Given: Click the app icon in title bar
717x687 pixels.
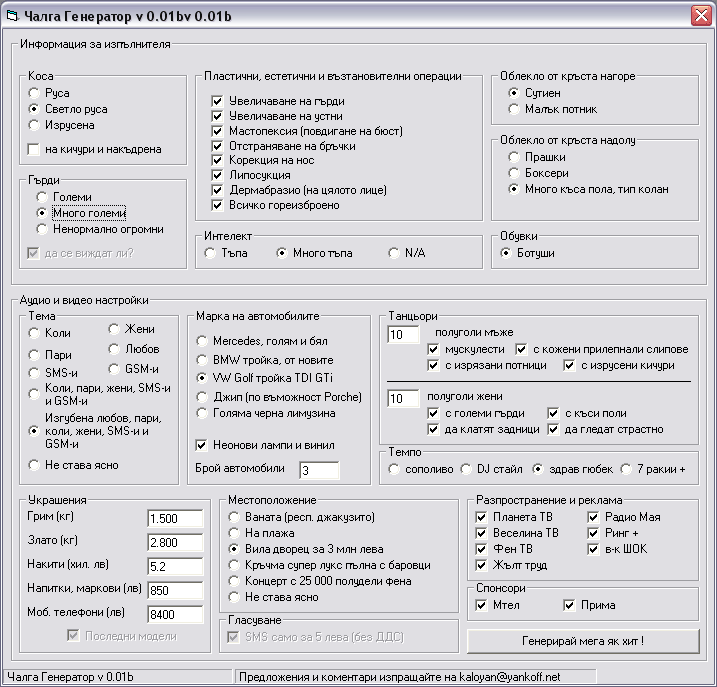Looking at the screenshot, I should coord(11,15).
